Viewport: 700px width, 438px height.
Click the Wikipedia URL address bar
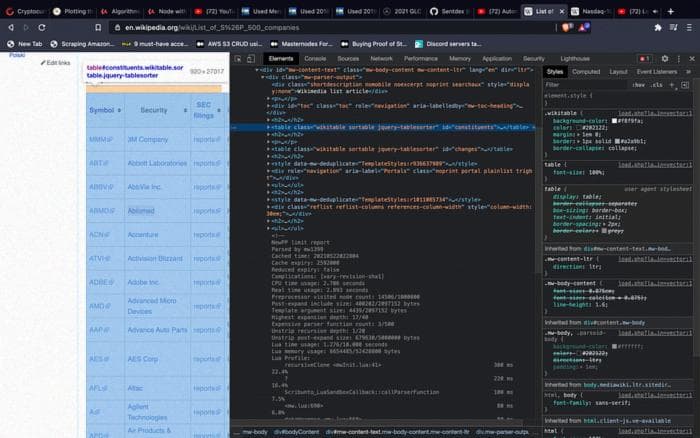[x=330, y=27]
